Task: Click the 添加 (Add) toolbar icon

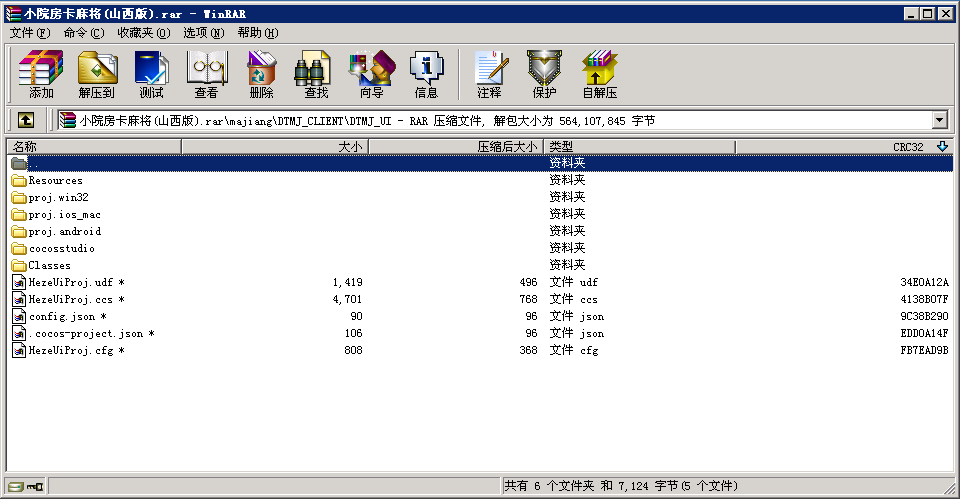Action: 41,74
